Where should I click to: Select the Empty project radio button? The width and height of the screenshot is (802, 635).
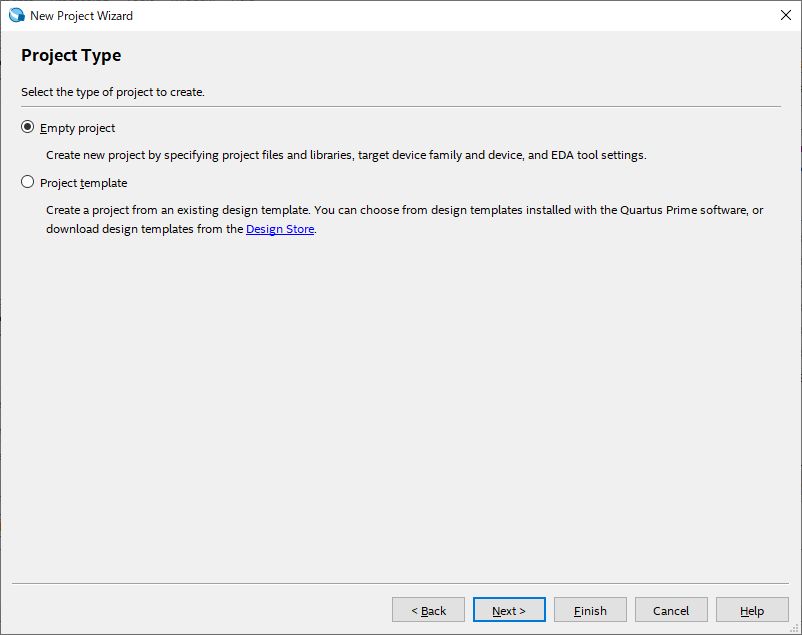coord(28,128)
